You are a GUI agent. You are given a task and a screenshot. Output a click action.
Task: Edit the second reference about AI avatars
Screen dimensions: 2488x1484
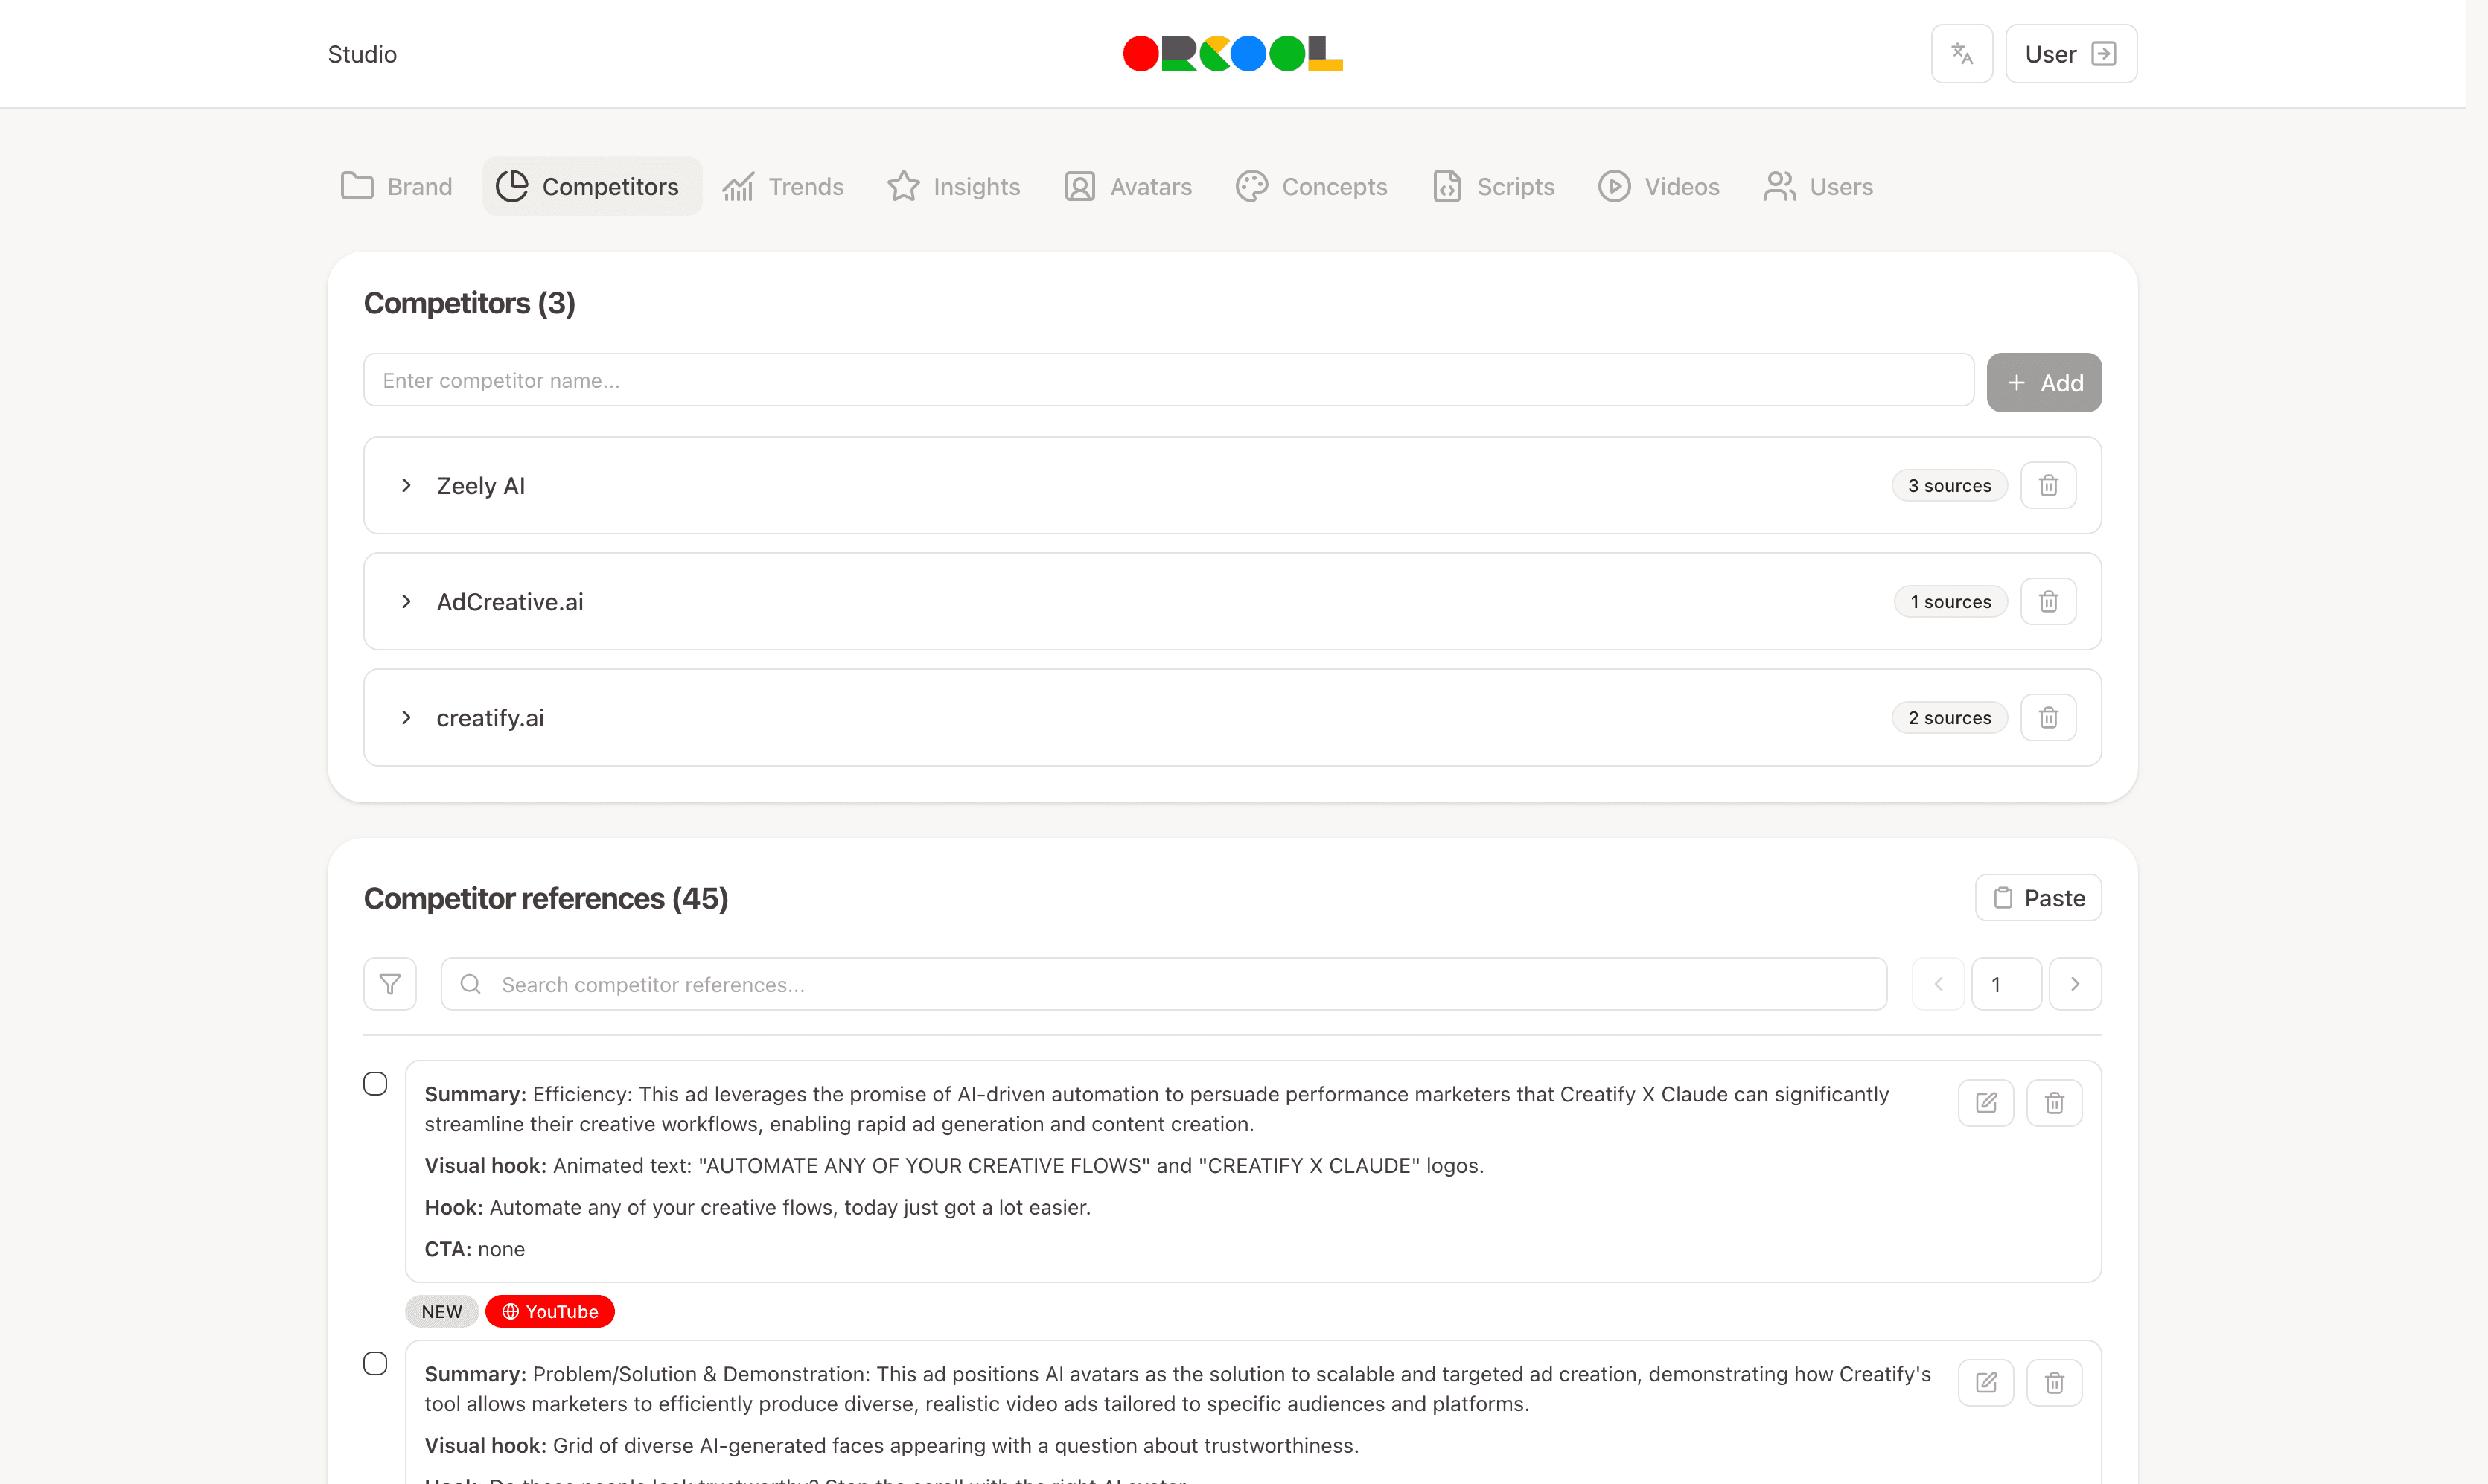pyautogui.click(x=1985, y=1382)
